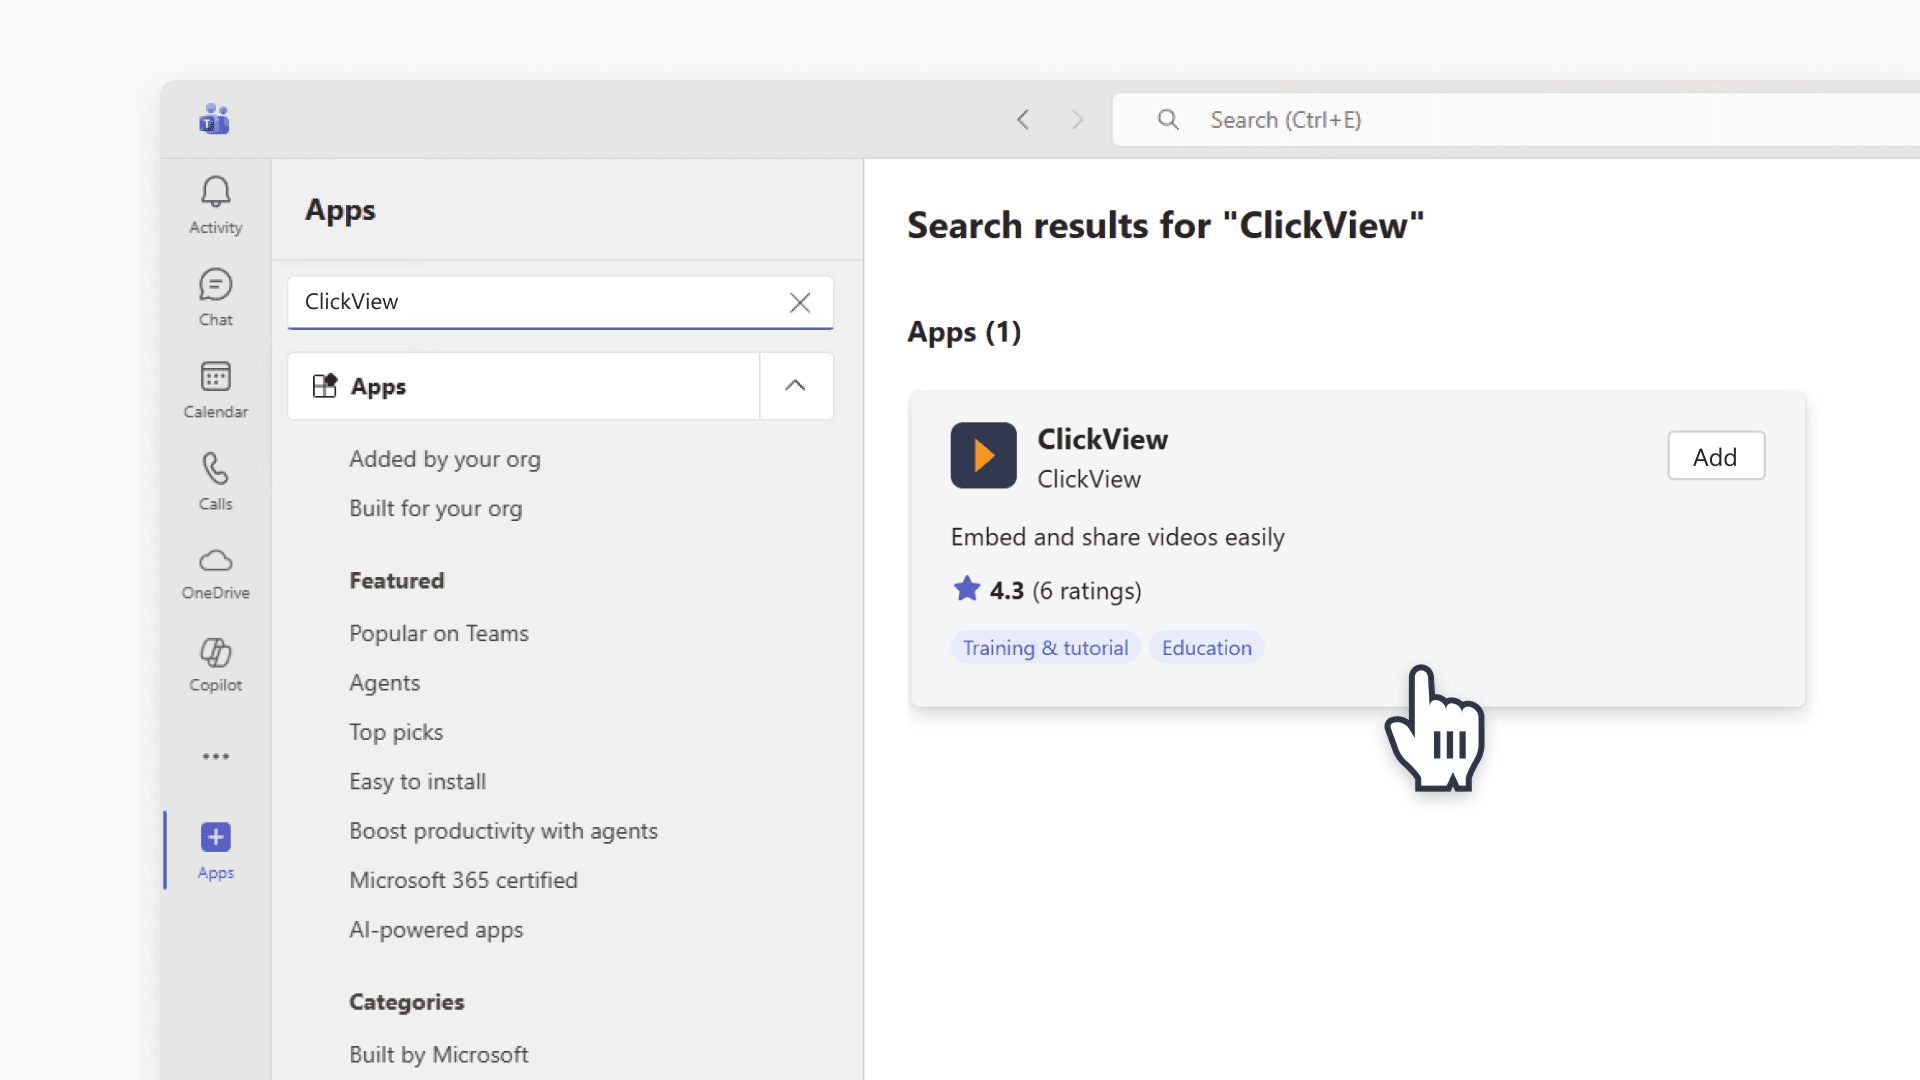Click the Training & tutorial tag
Viewport: 1920px width, 1080px height.
1044,647
